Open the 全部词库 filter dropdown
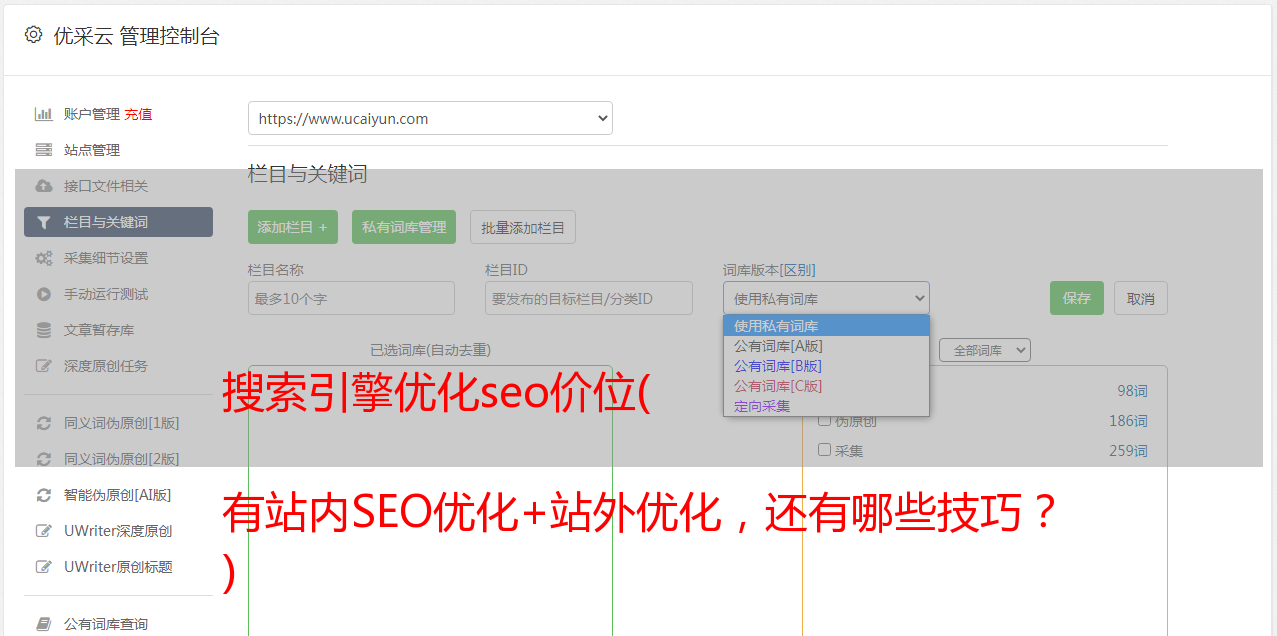Viewport: 1277px width, 636px height. click(985, 350)
